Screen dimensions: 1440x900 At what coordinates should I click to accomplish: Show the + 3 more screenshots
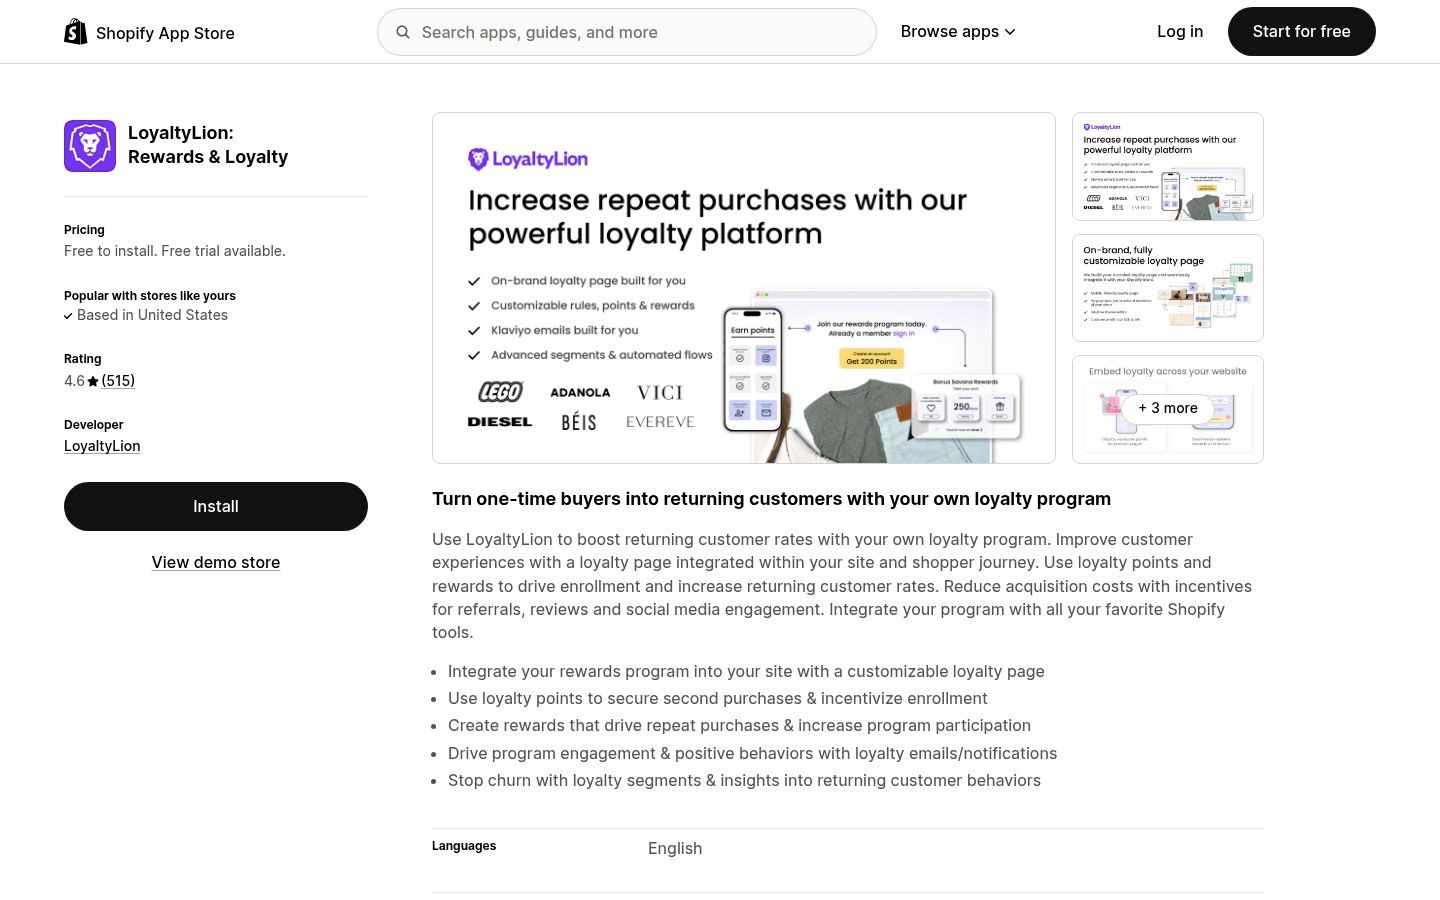[1167, 408]
